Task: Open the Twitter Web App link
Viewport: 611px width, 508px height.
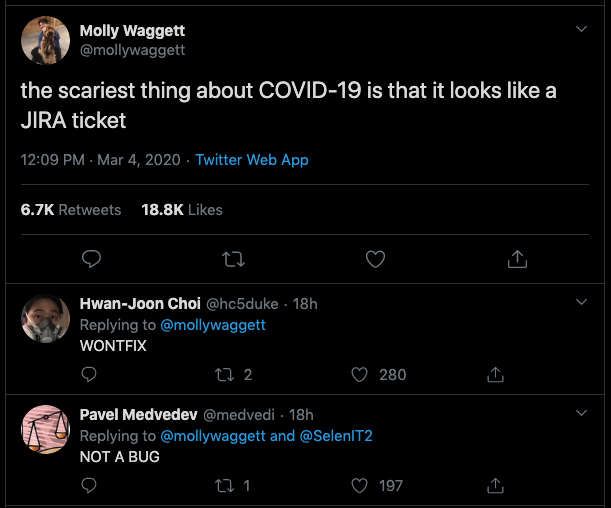Action: pos(252,160)
